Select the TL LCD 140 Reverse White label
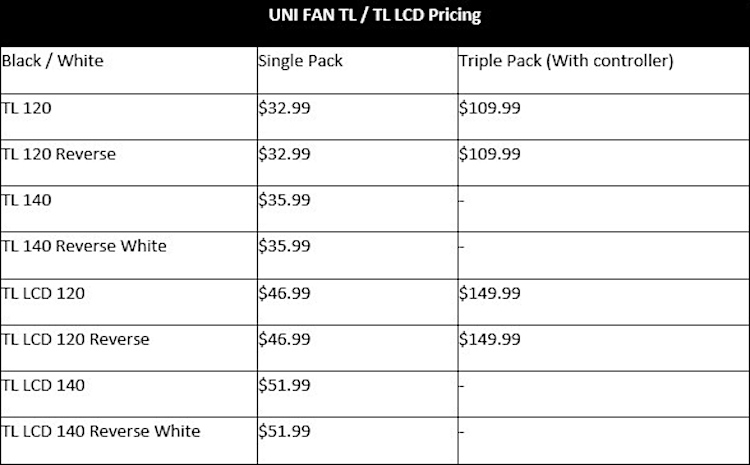This screenshot has height=465, width=750. point(101,431)
